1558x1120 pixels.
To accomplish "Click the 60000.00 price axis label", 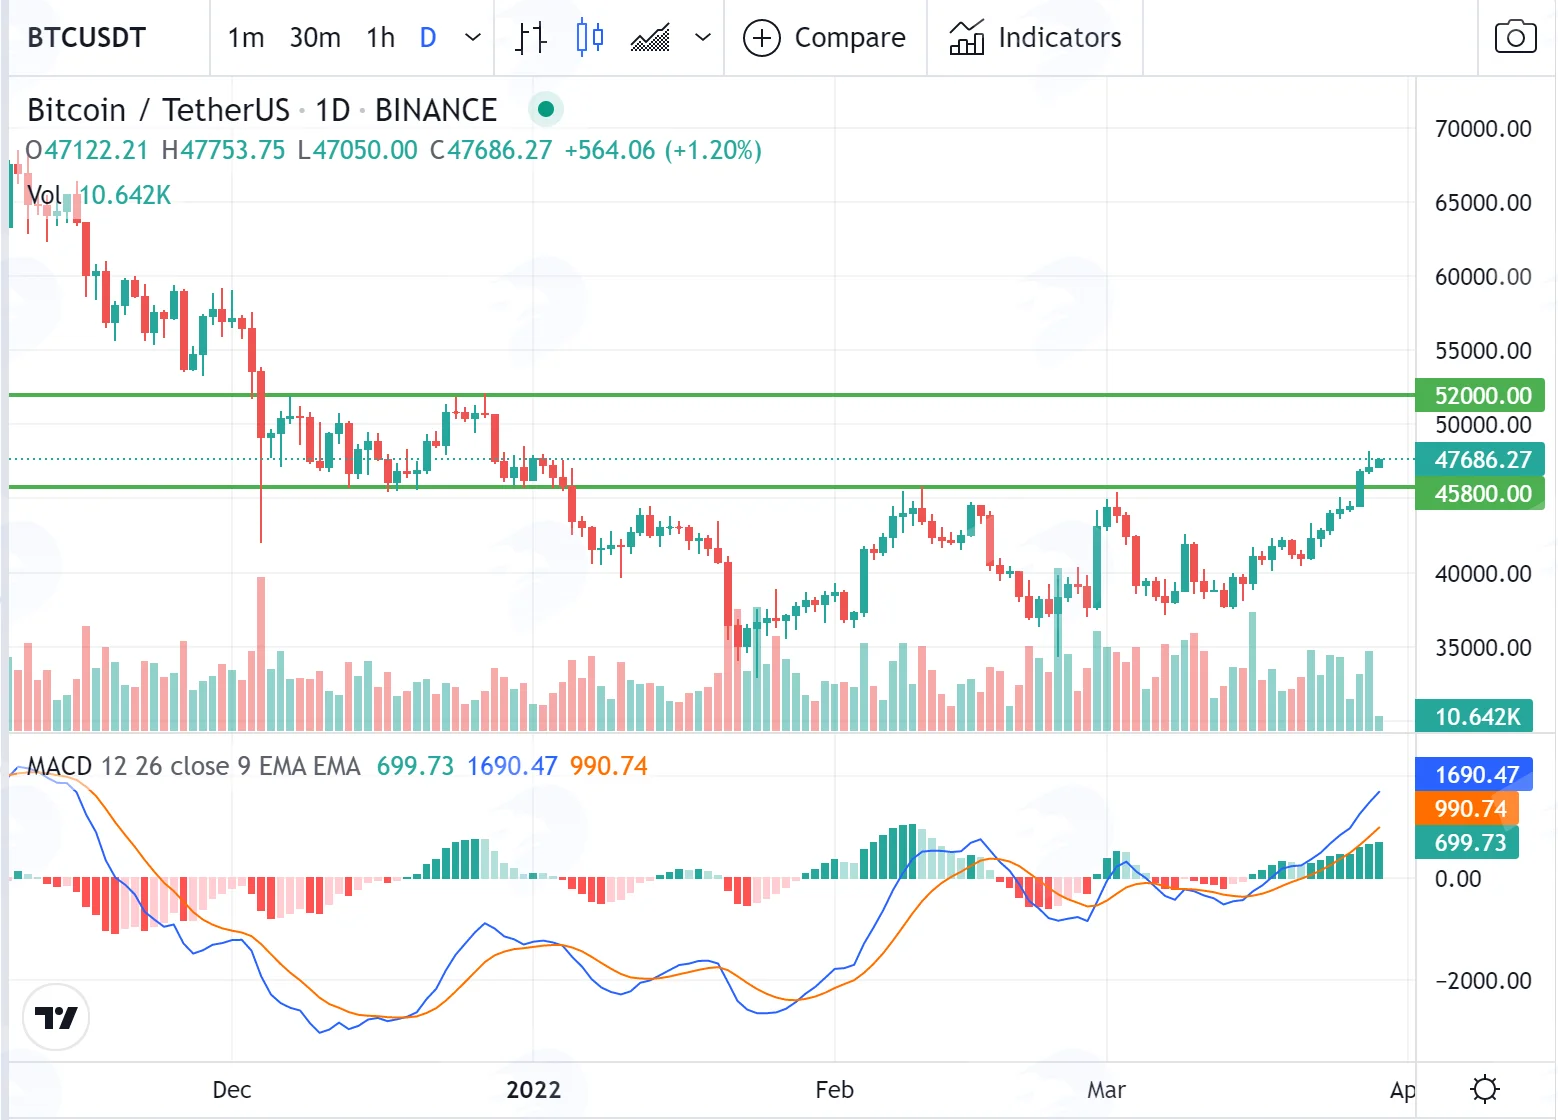I will point(1483,277).
